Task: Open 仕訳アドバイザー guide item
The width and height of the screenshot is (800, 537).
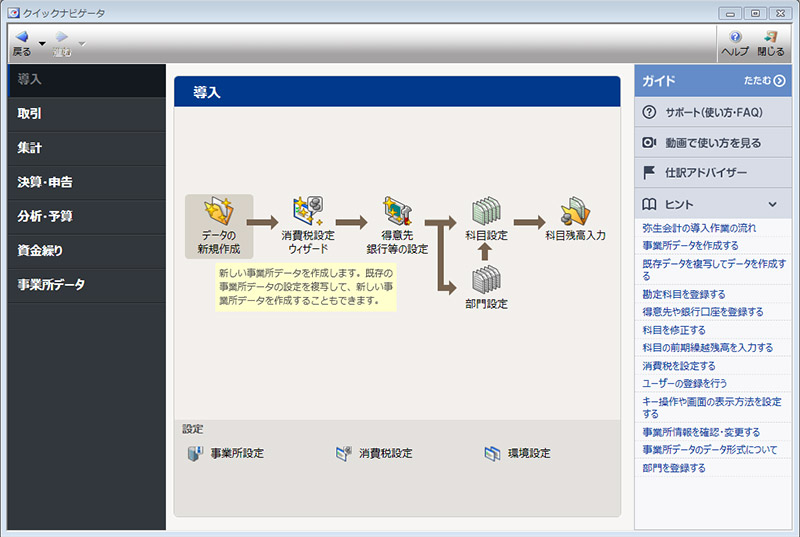Action: (713, 173)
